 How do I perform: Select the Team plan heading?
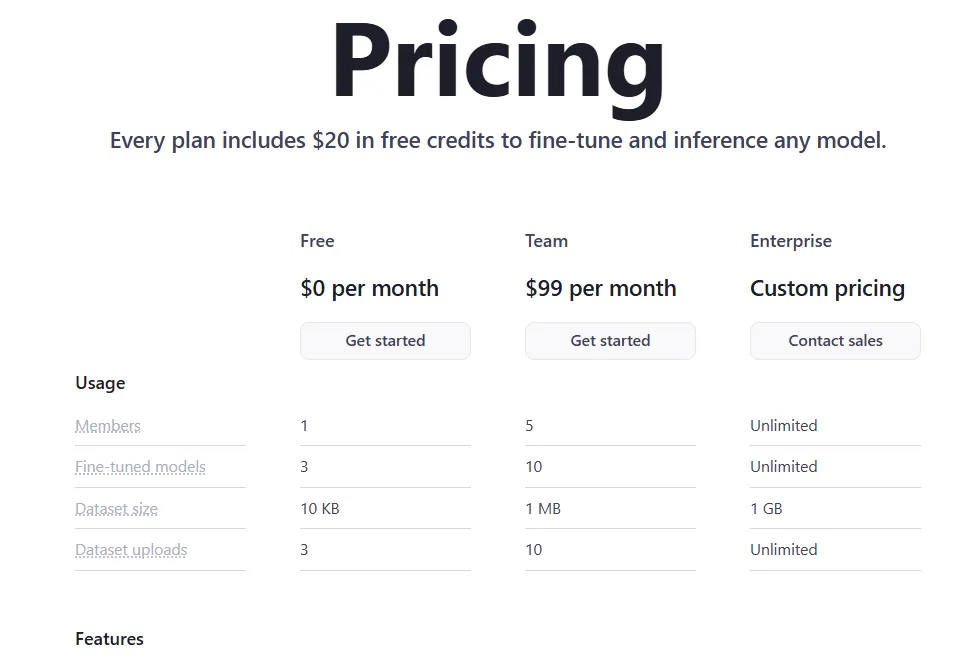pos(547,241)
